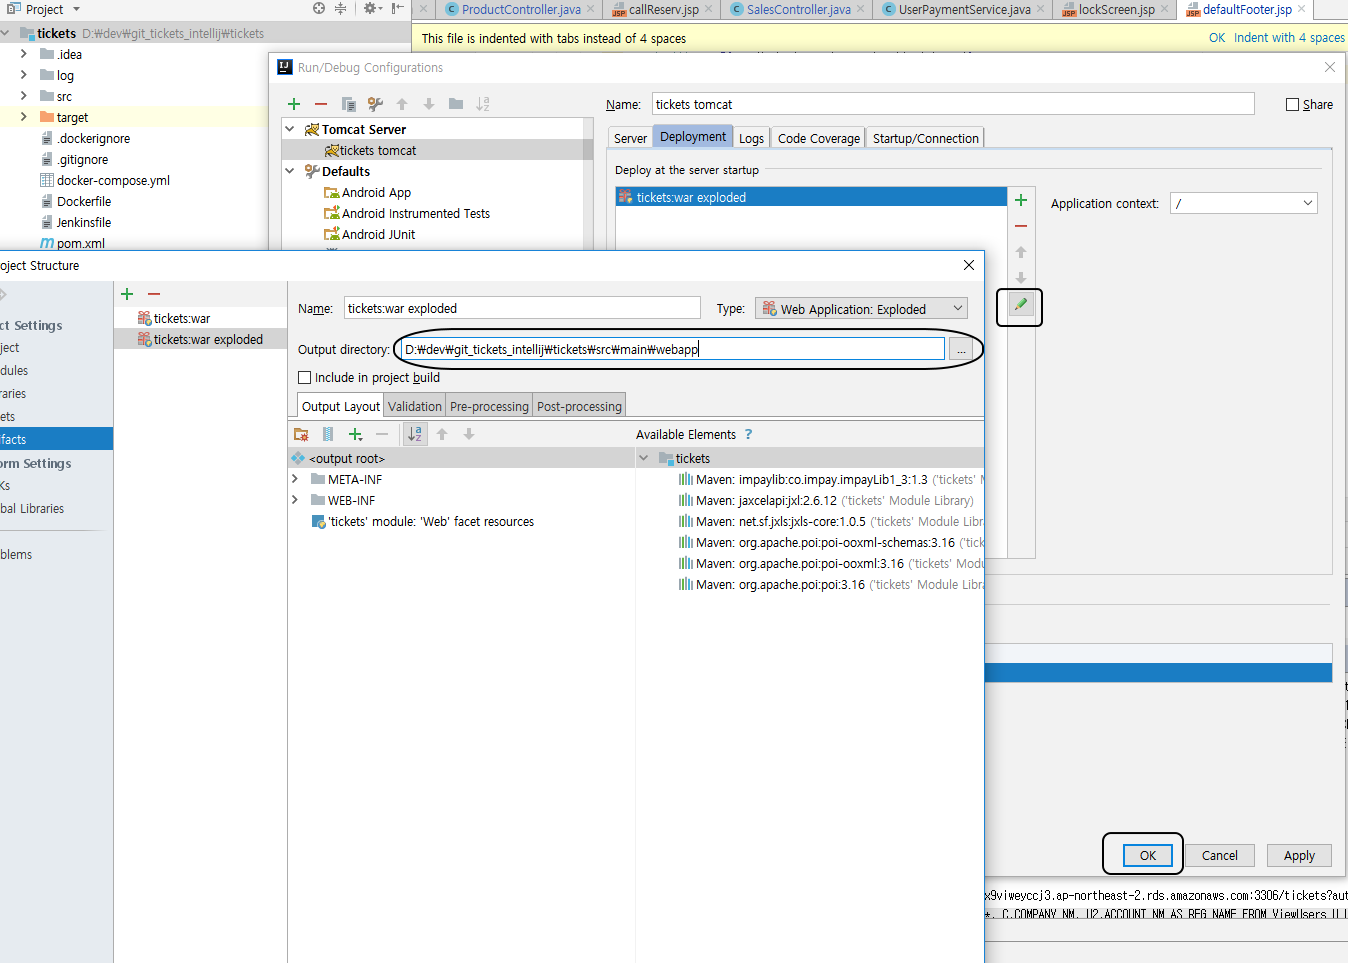Open Project panel settings gear

click(x=372, y=8)
